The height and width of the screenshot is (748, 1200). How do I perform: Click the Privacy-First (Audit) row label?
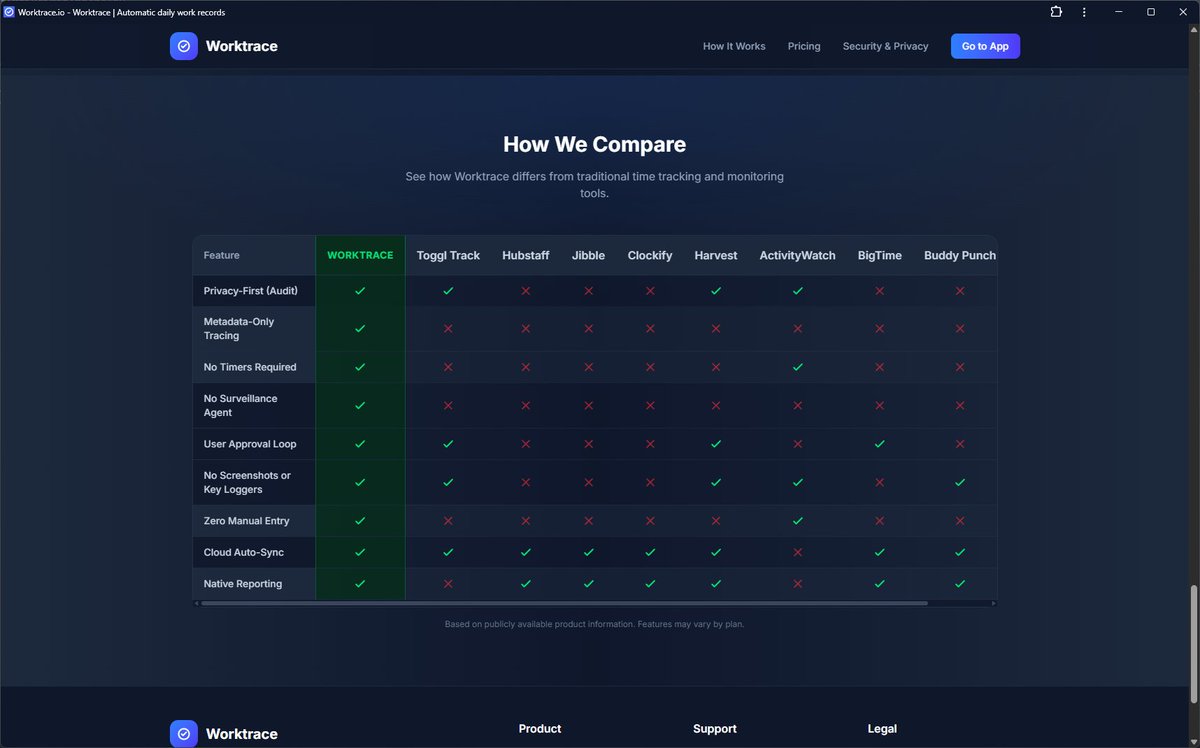pos(251,291)
